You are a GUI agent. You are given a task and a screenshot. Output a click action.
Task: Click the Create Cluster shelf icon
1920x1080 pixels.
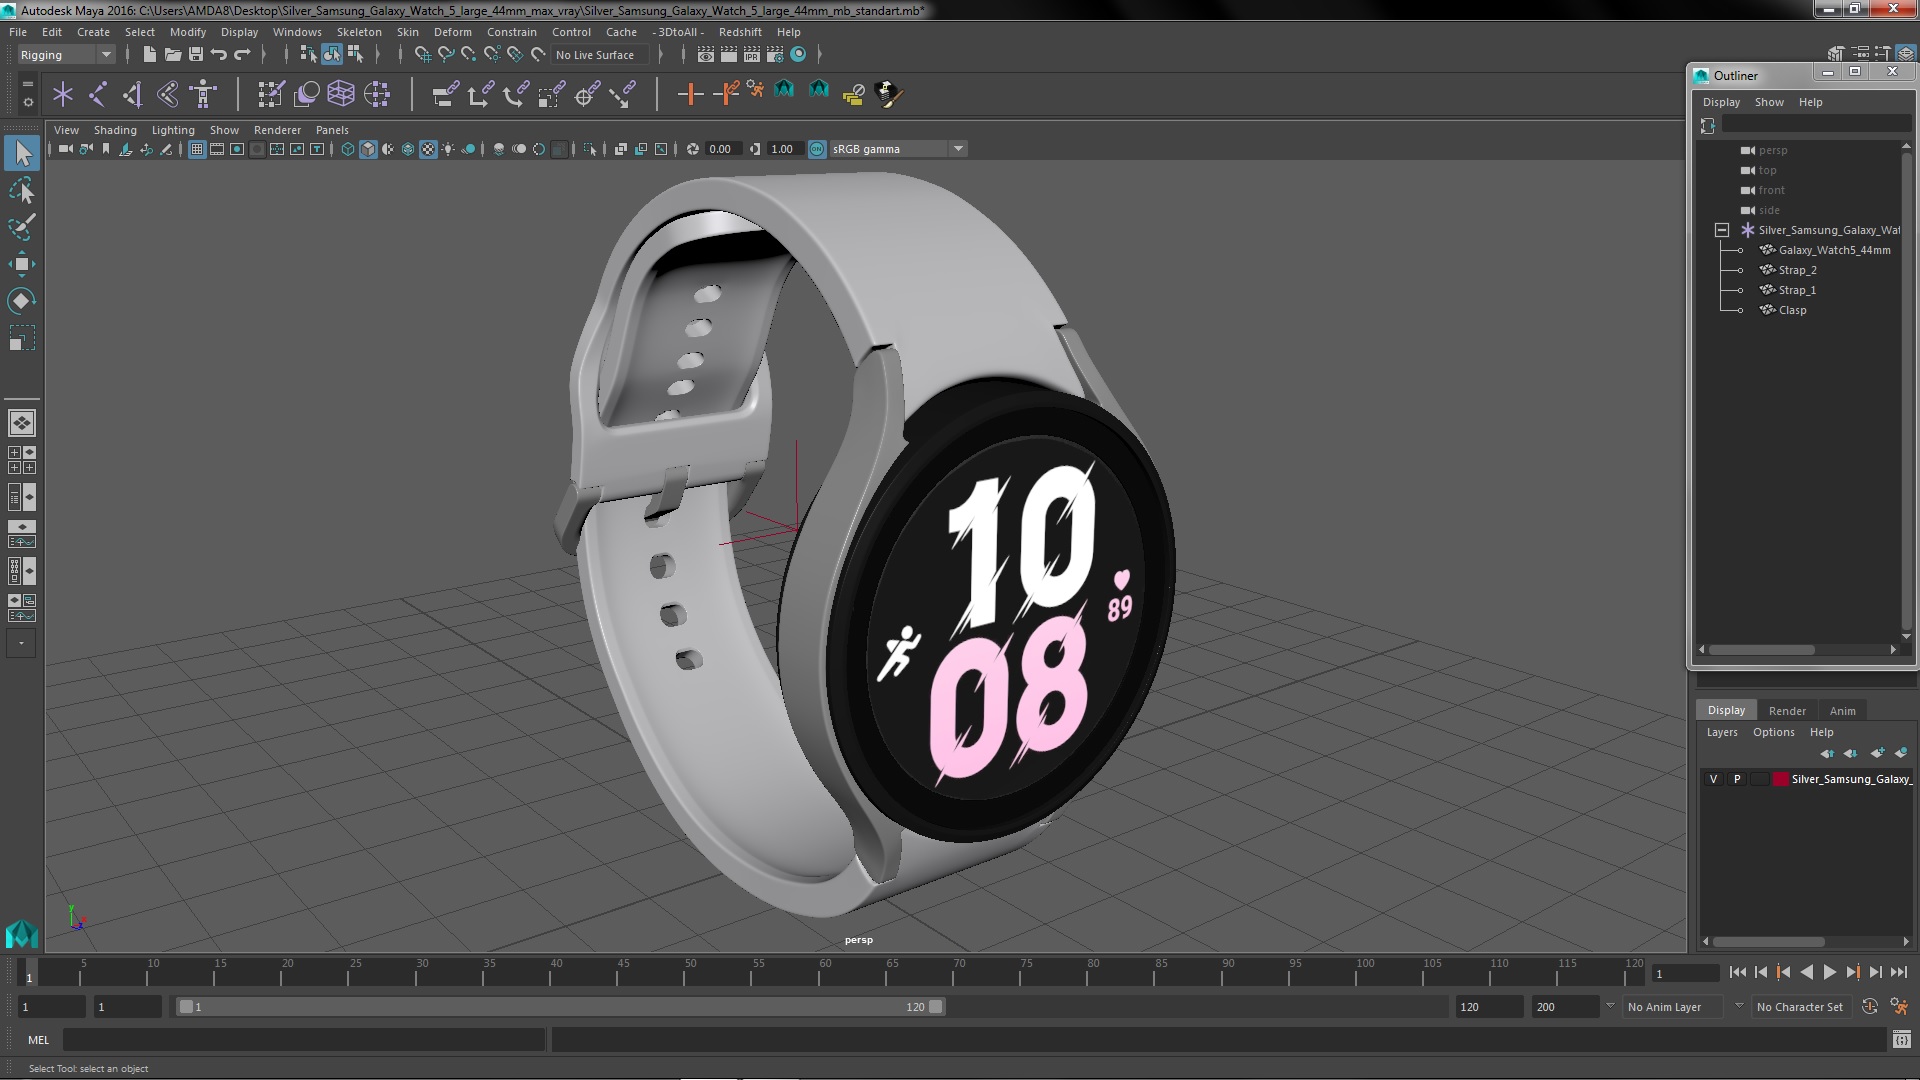point(377,94)
